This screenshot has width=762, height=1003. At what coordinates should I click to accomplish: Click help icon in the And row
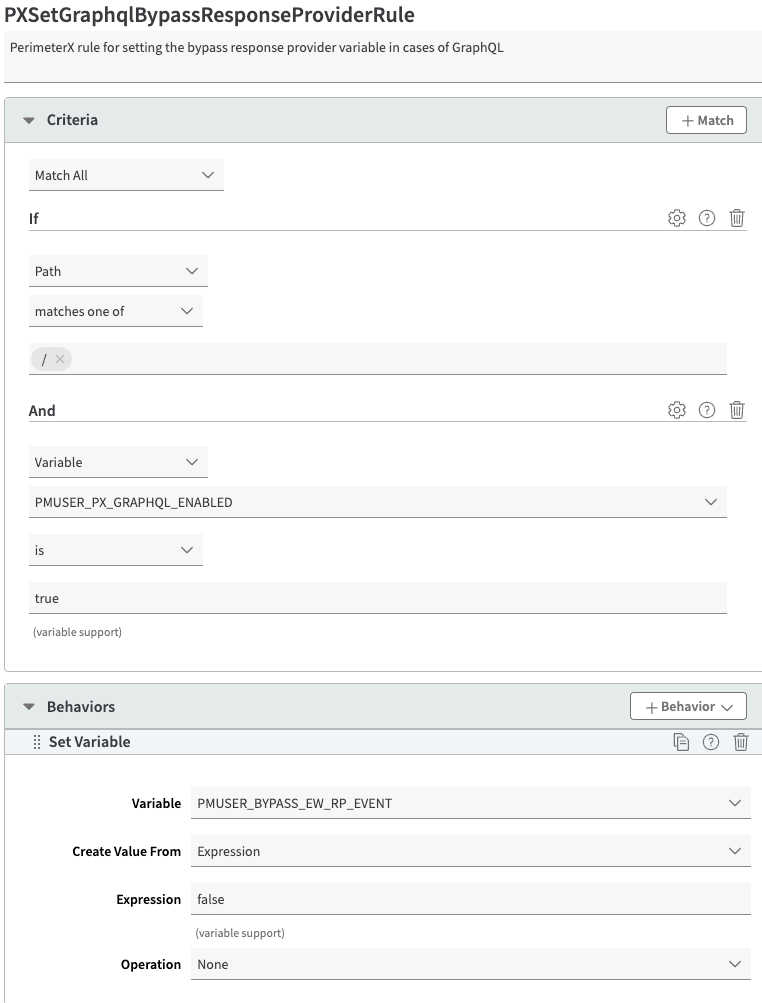[707, 410]
